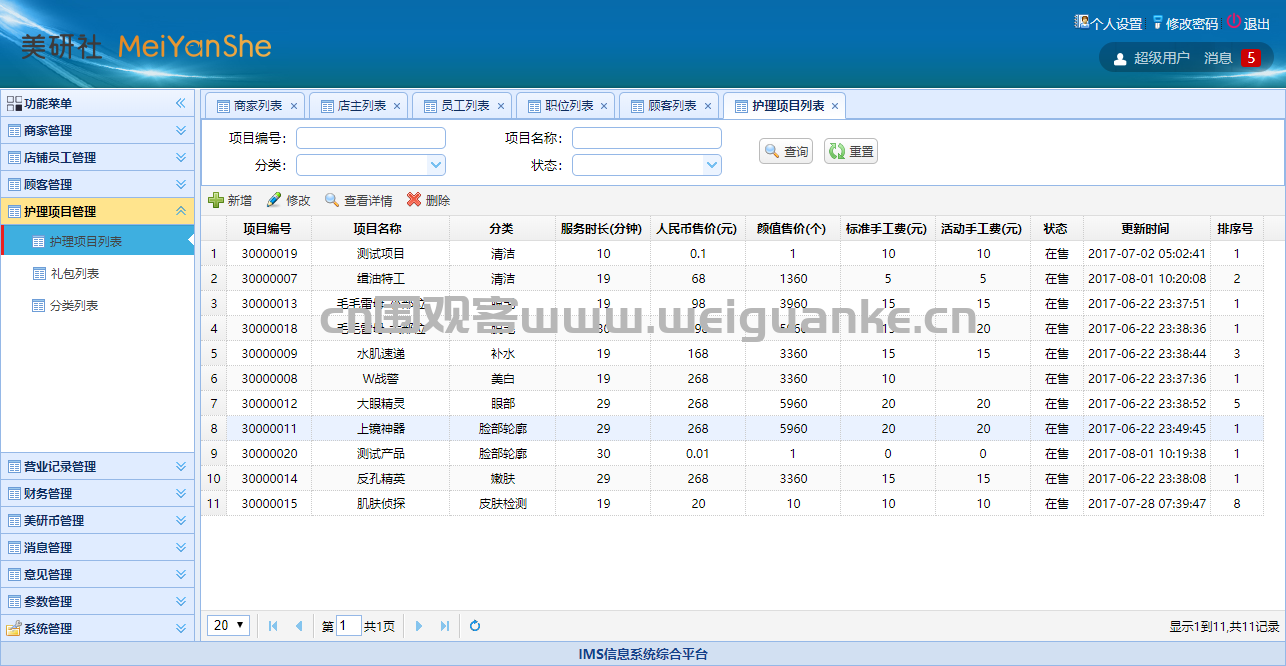Collapse the 护理项目管理 accordion chevron
The image size is (1286, 666).
click(x=181, y=211)
